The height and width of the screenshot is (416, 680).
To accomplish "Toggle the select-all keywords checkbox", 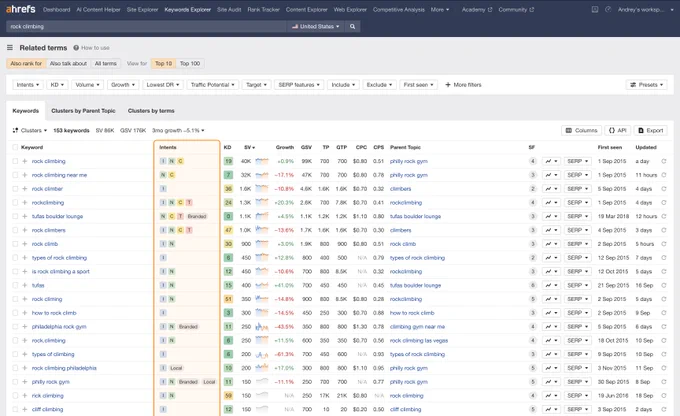I will point(15,147).
